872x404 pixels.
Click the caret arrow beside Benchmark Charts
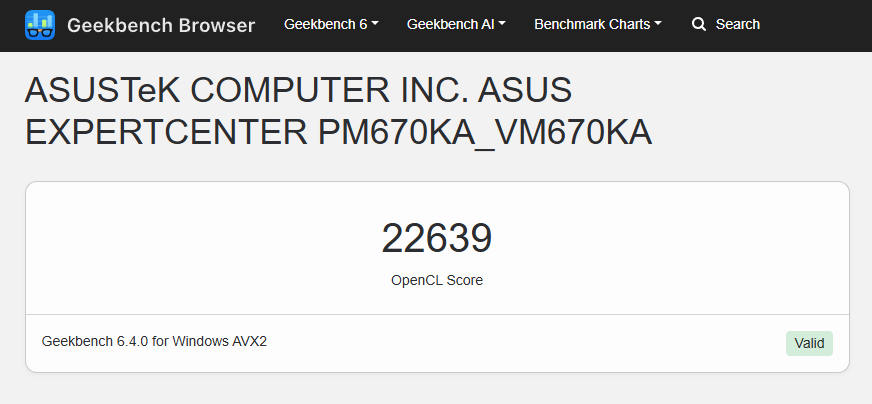click(x=658, y=24)
